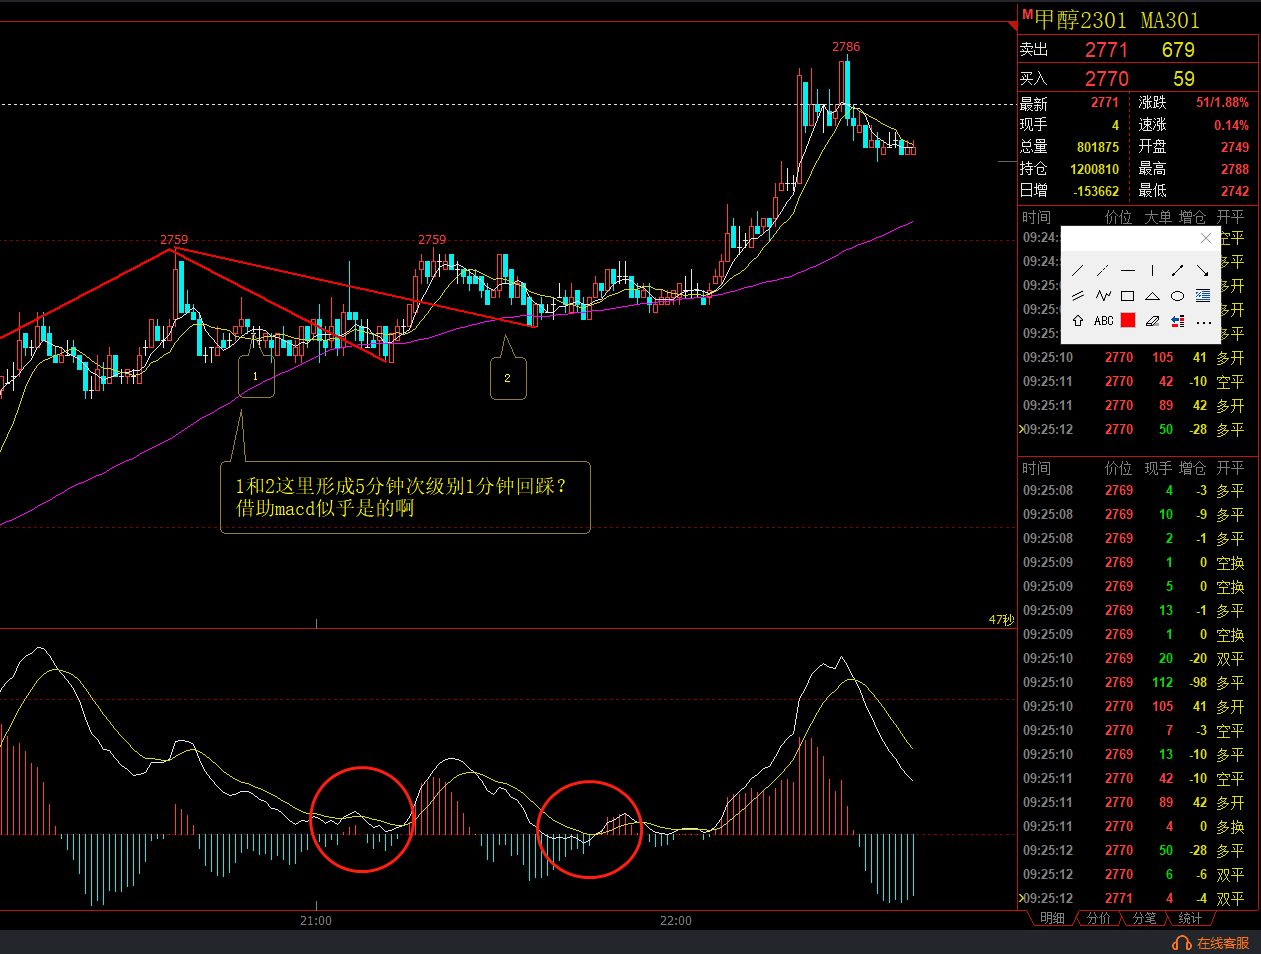Screen dimensions: 1261x954
Task: Click the 最高 value 2788
Action: [1235, 169]
